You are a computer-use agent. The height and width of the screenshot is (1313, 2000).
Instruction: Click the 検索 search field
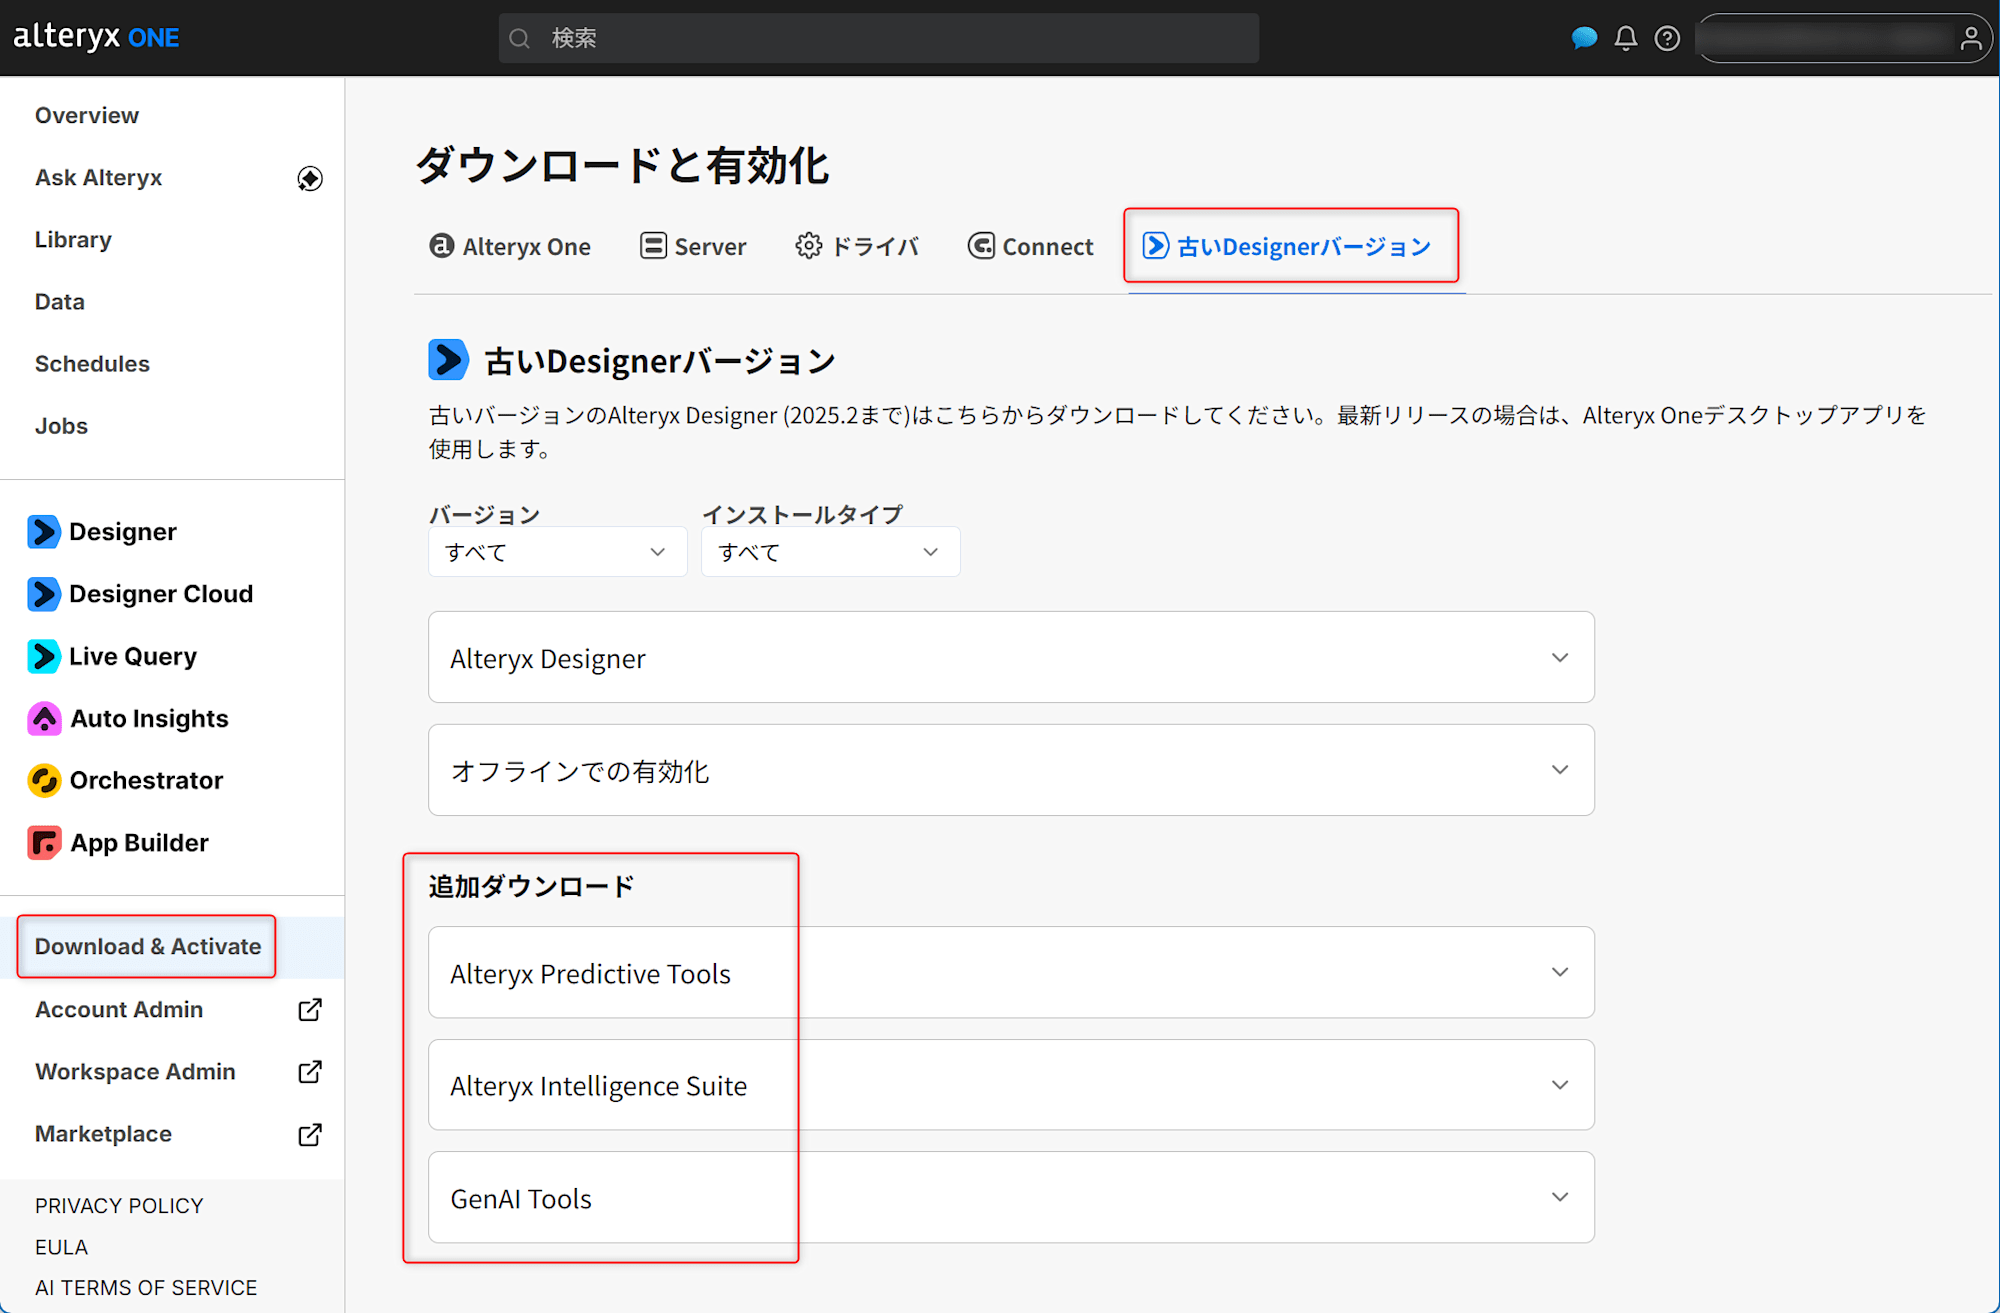(878, 38)
